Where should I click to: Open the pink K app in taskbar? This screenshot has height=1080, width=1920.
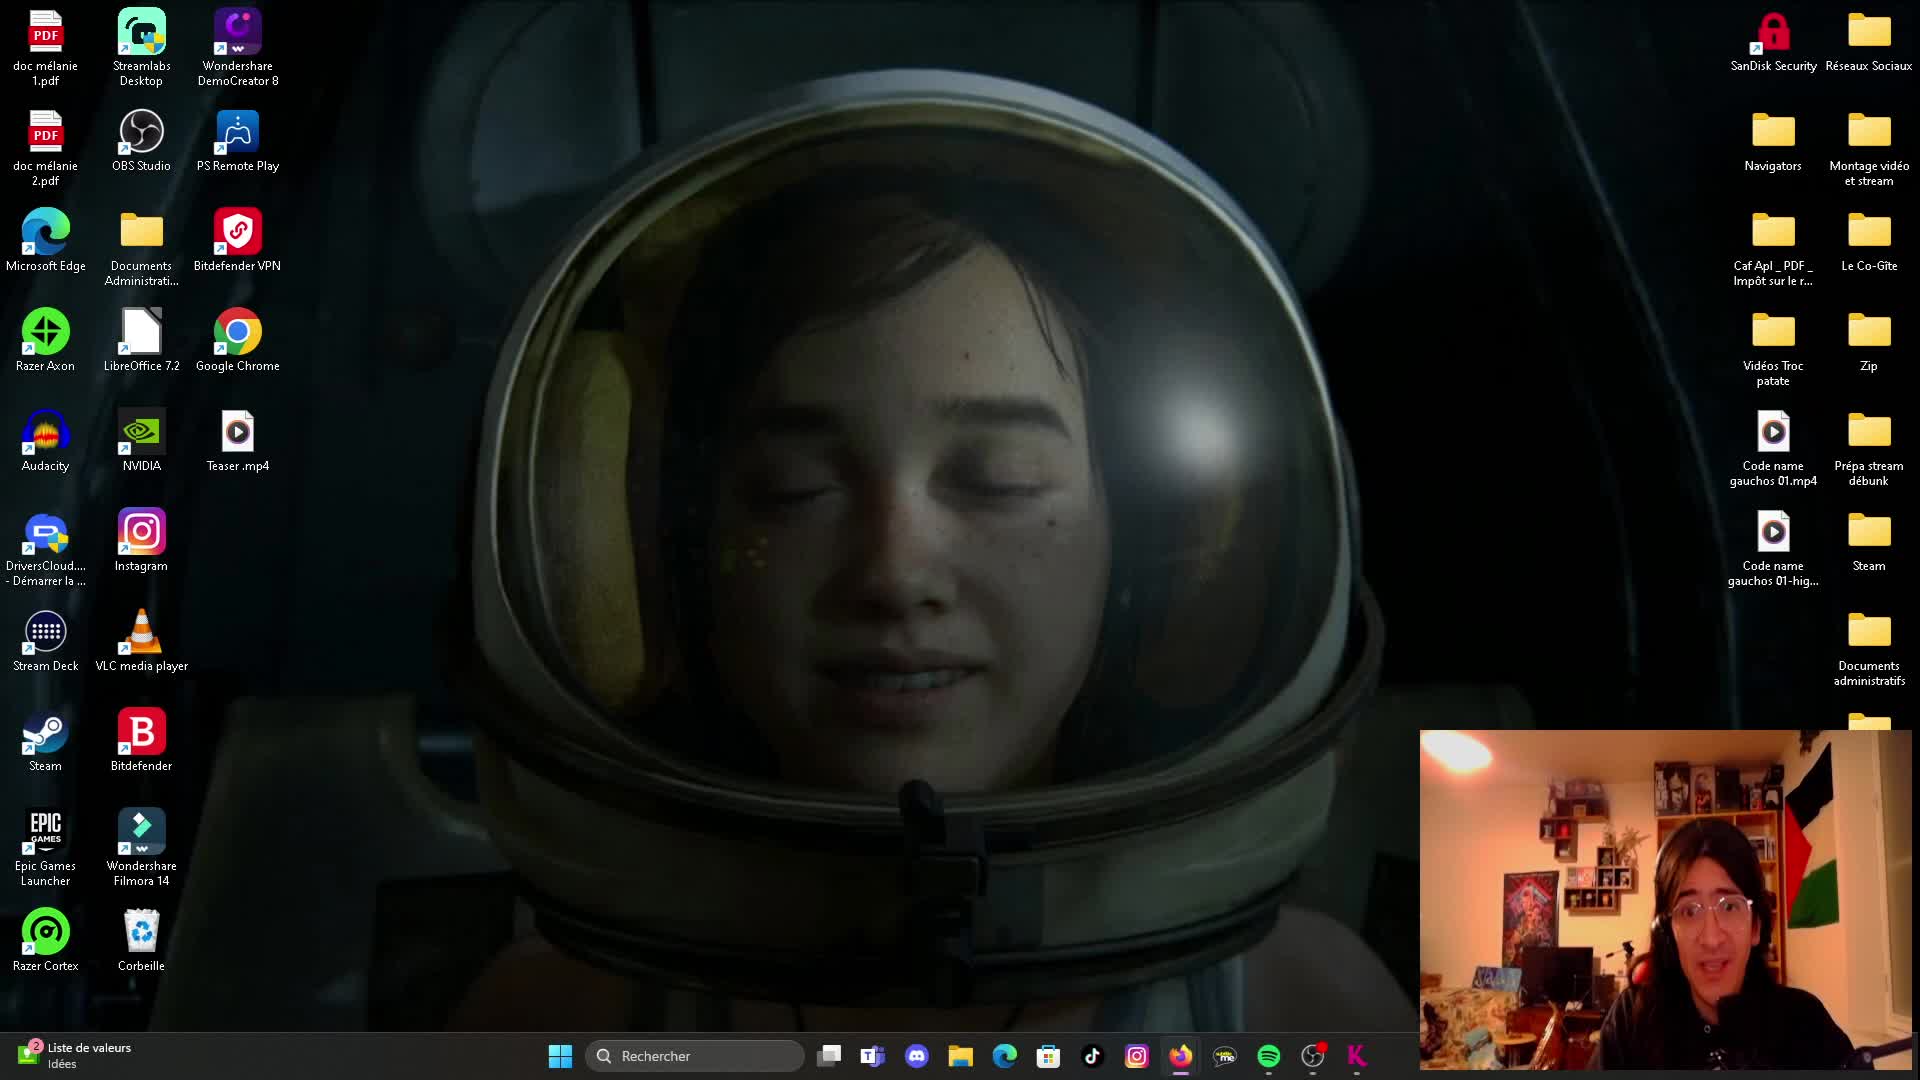[x=1357, y=1056]
